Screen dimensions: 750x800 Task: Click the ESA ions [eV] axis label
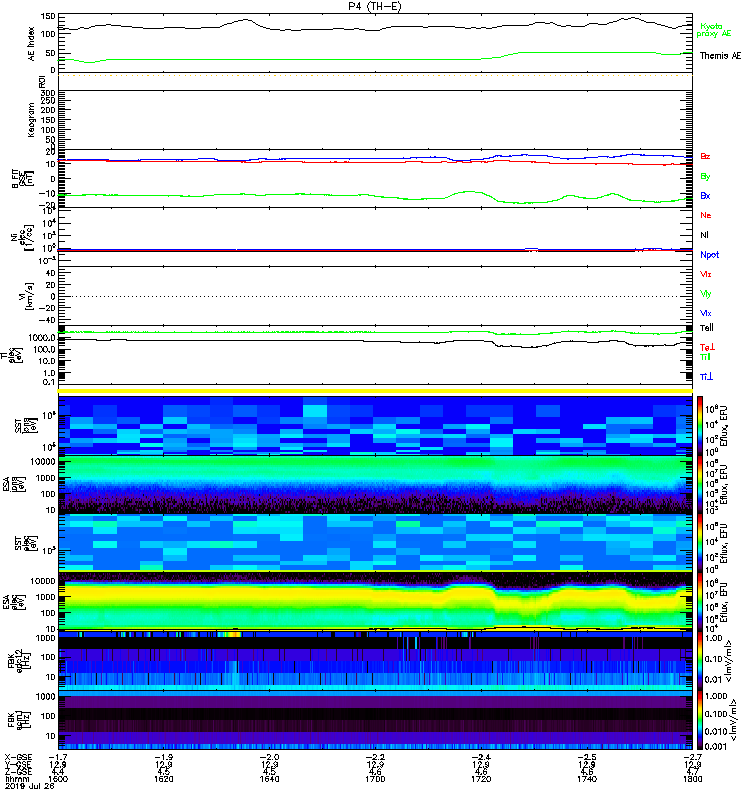[14, 485]
